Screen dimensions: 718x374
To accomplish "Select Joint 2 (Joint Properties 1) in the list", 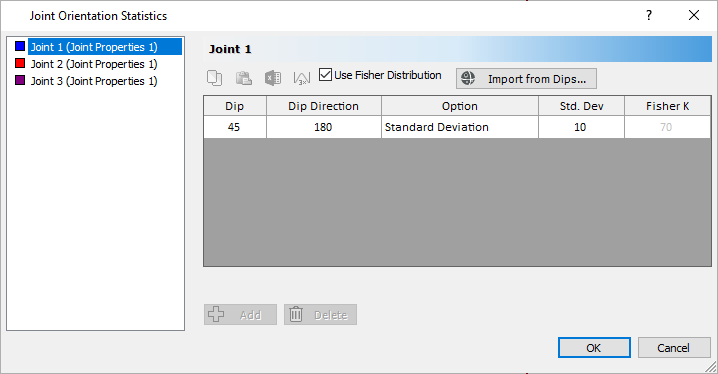I will (x=94, y=64).
